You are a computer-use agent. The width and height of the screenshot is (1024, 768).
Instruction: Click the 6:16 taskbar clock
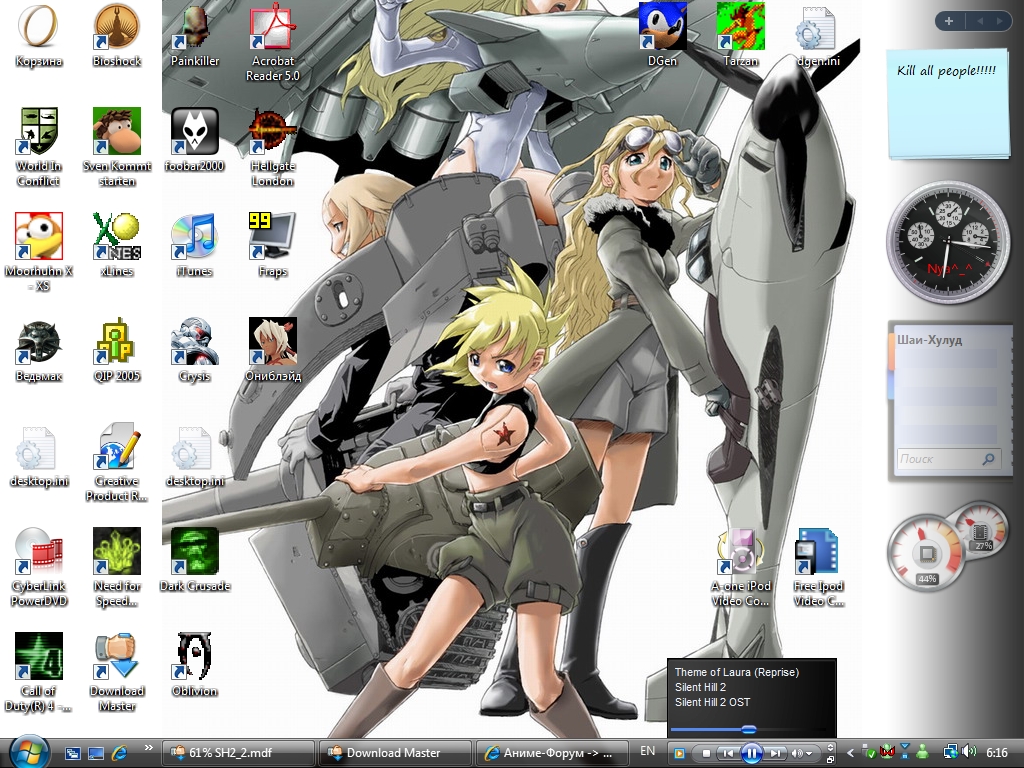[997, 753]
